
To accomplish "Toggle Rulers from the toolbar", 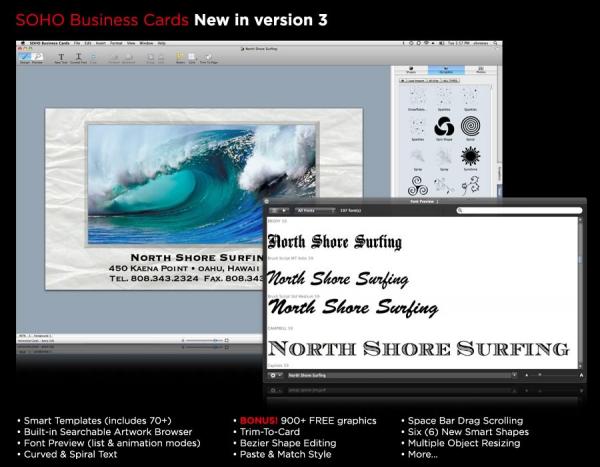I will click(180, 58).
